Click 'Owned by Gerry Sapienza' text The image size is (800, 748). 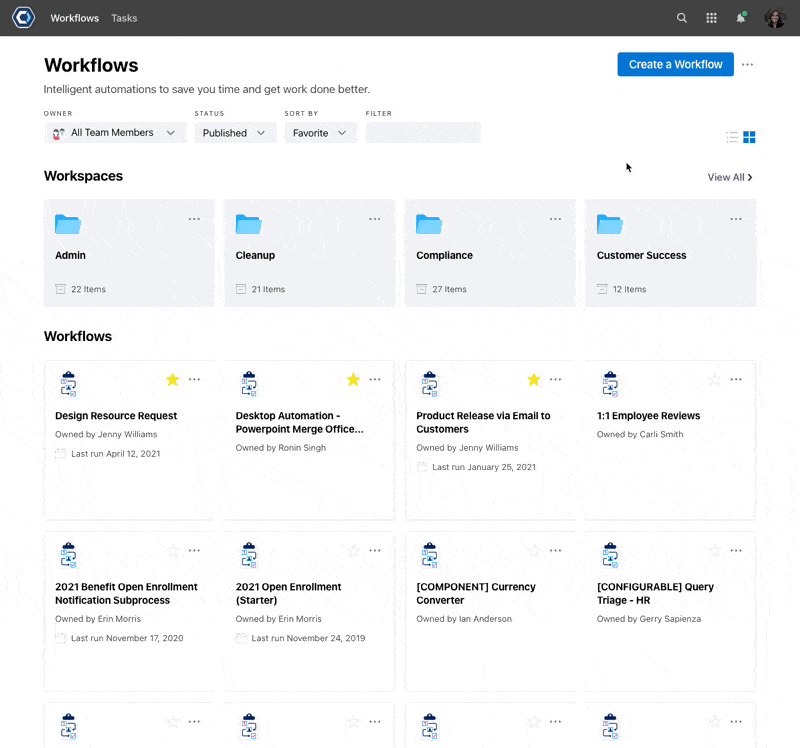tap(648, 619)
